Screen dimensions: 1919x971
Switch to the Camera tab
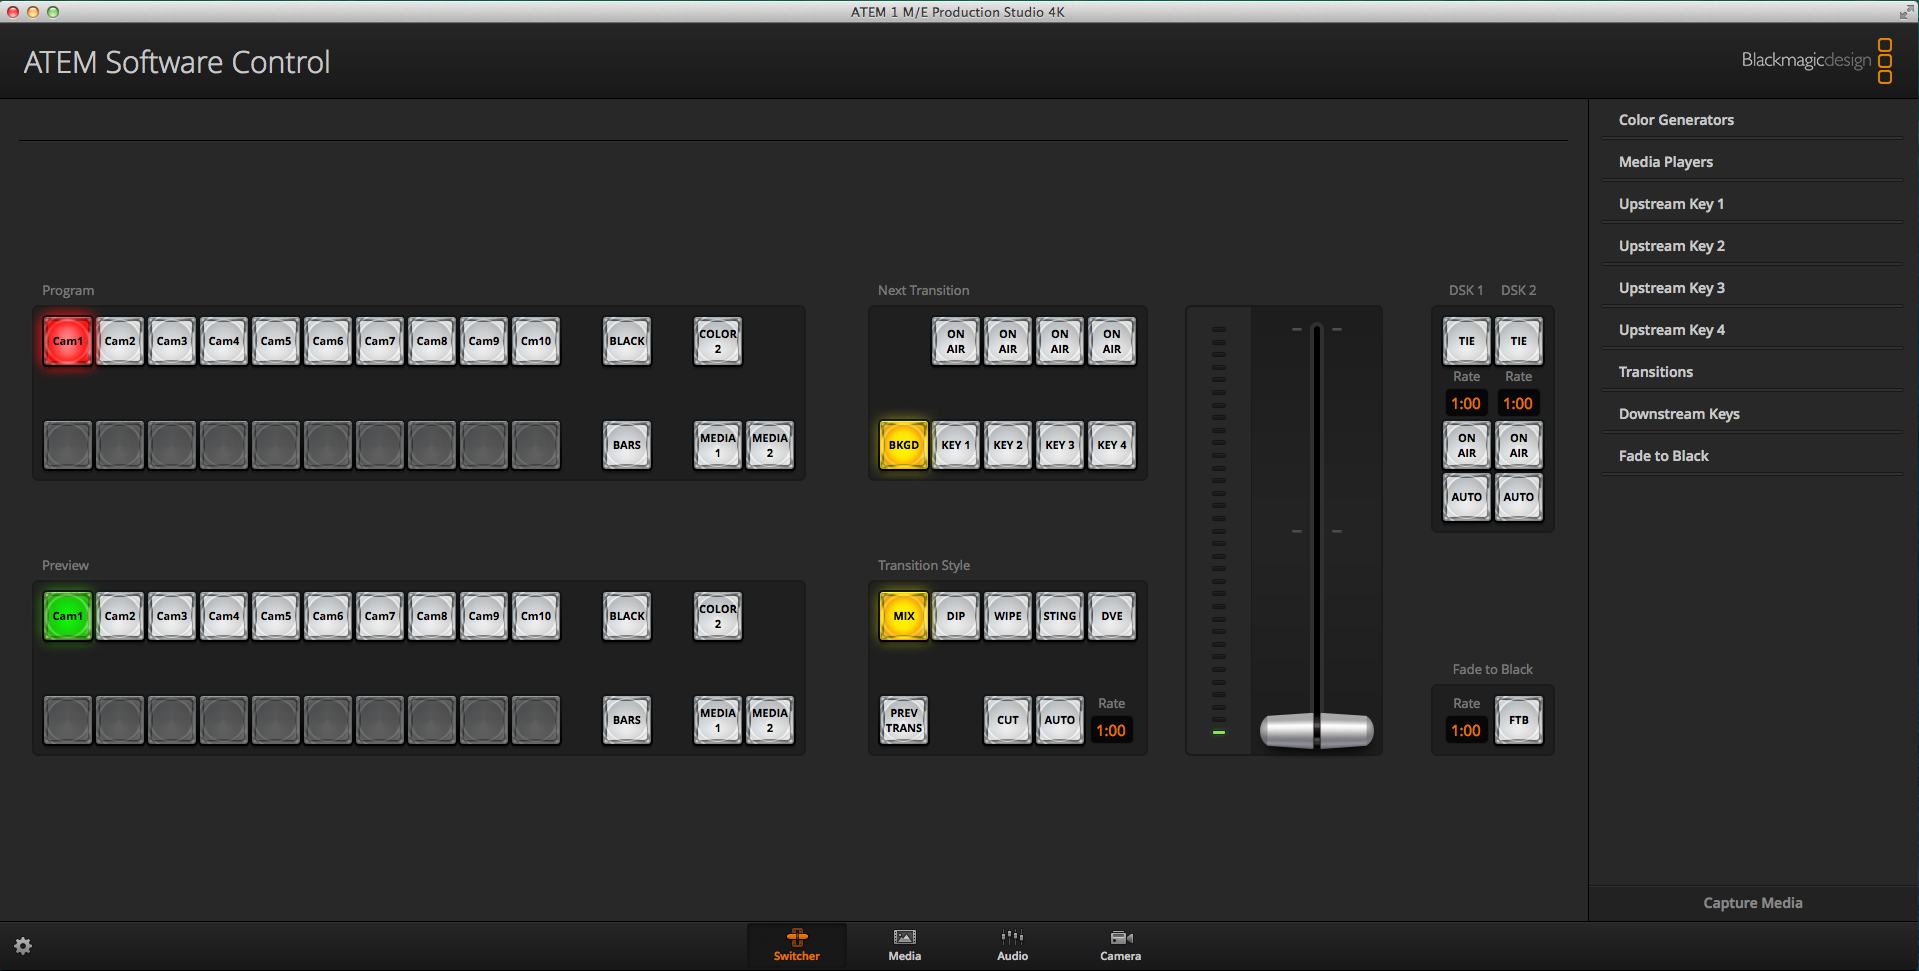(1120, 946)
